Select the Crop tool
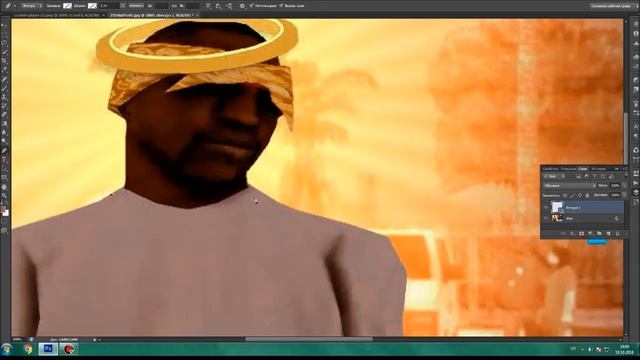 [4, 61]
